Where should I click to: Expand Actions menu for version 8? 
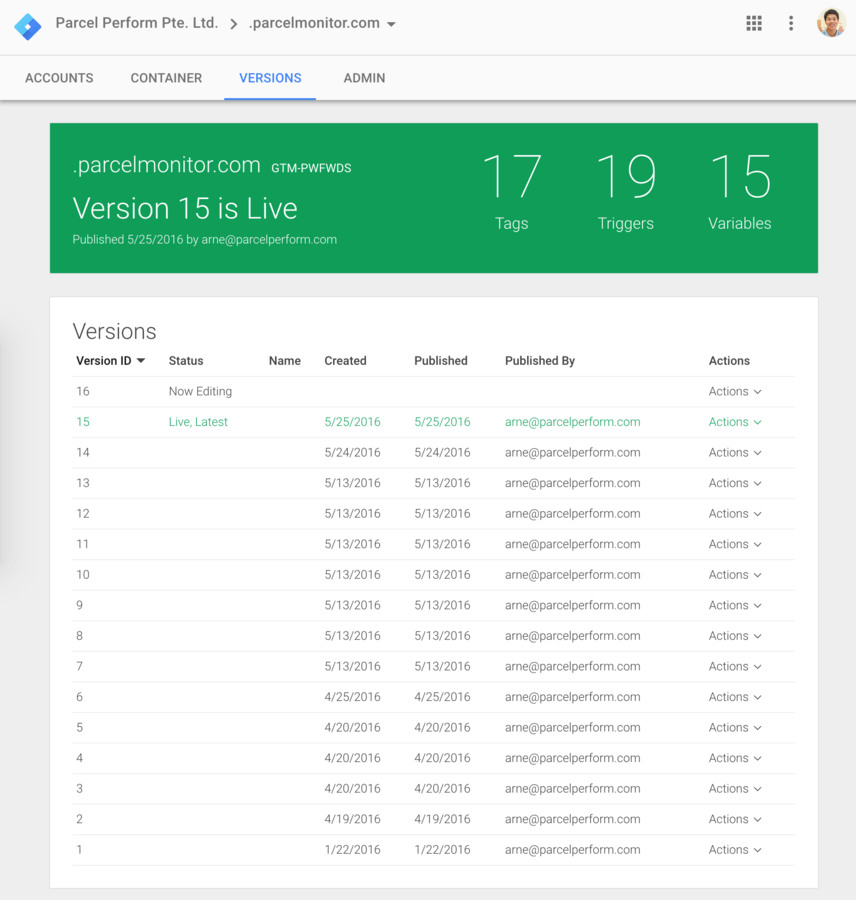coord(735,636)
